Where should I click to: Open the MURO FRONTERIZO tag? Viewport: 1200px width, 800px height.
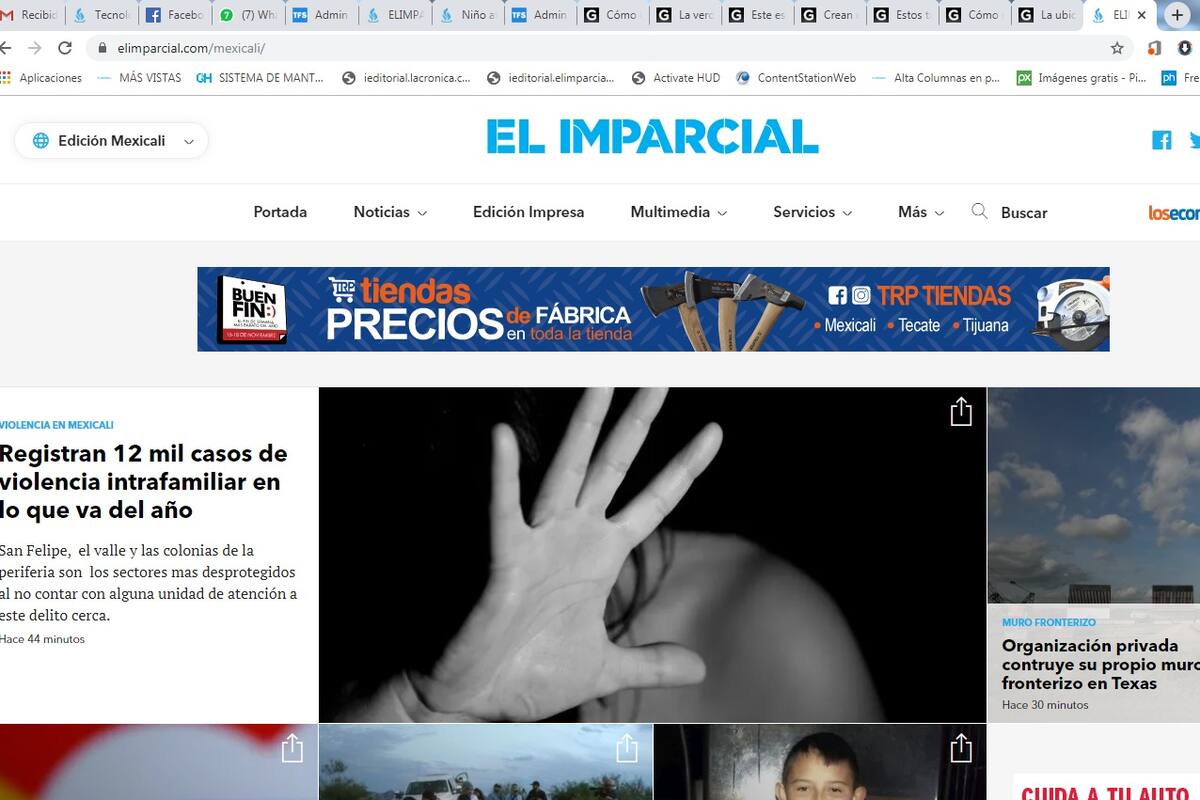[1049, 622]
